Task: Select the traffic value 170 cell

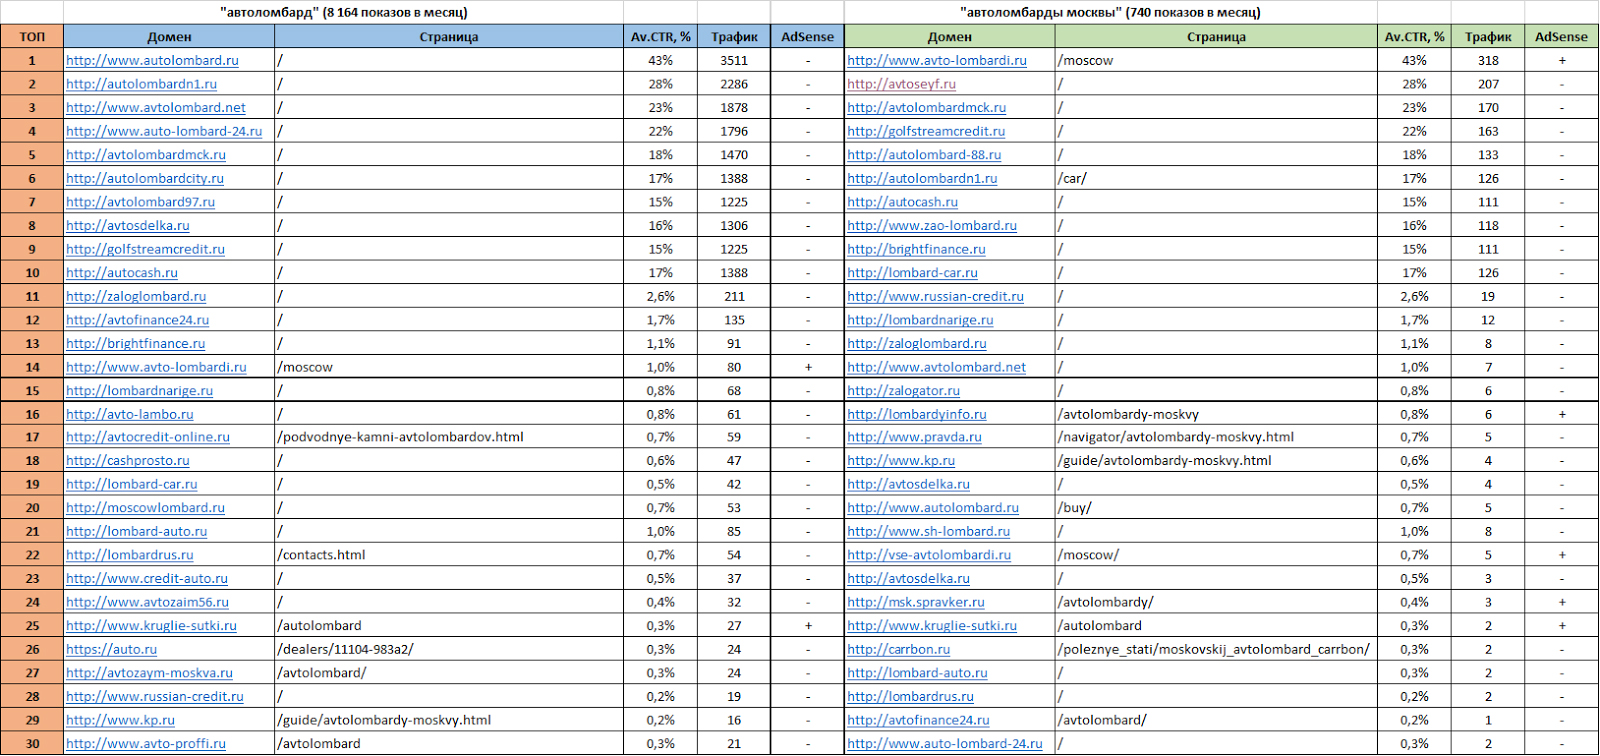Action: 1488,107
